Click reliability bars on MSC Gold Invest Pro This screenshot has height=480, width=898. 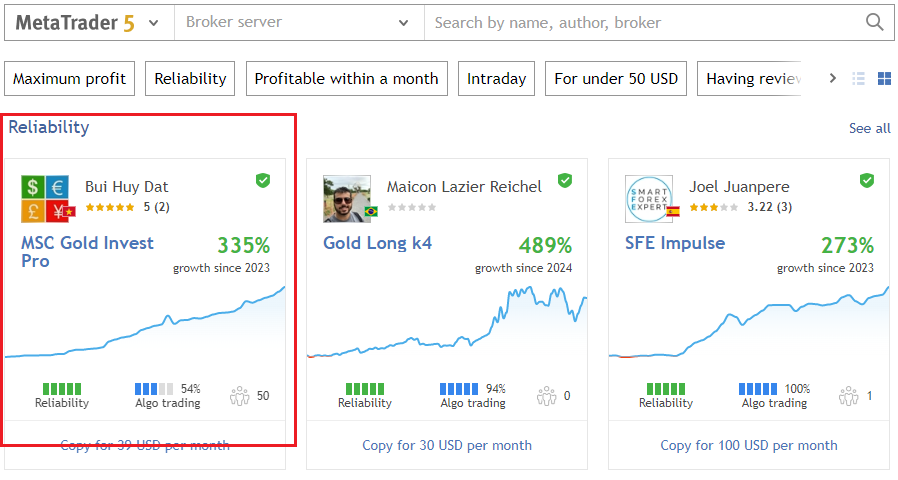[62, 389]
